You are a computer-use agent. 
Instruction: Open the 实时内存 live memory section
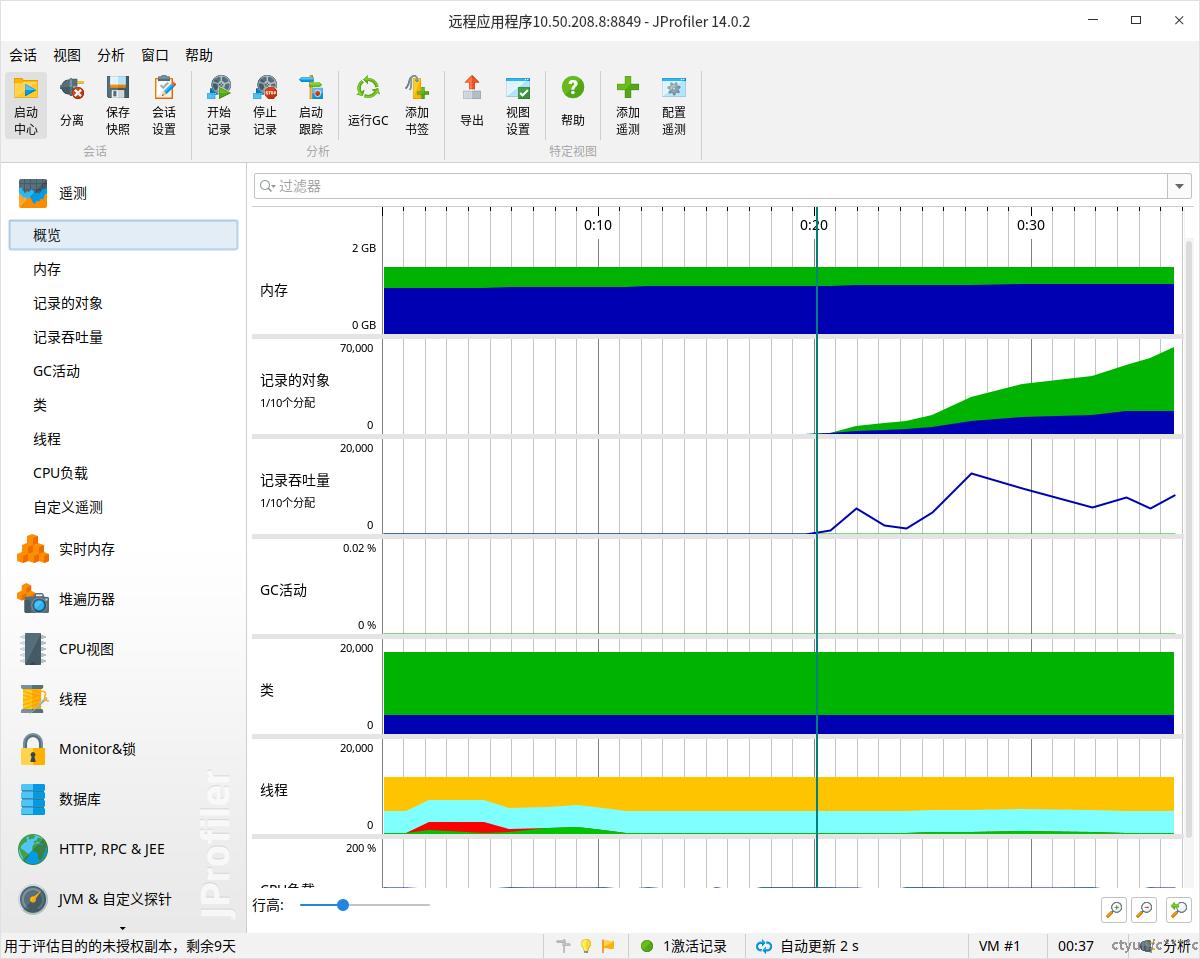(x=123, y=549)
